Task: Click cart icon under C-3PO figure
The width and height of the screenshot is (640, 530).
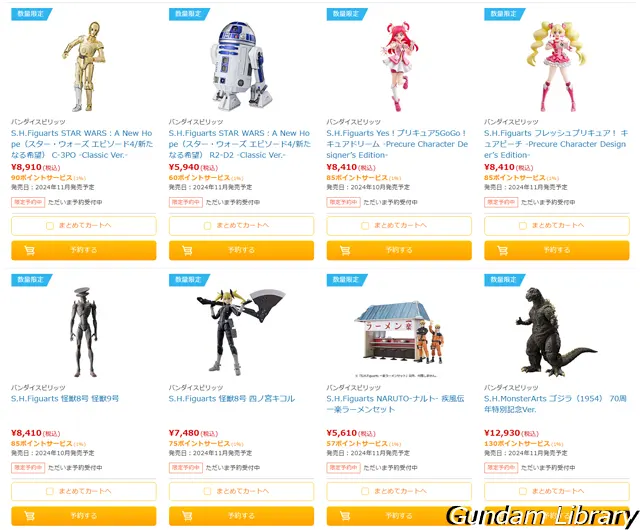Action: click(x=29, y=250)
